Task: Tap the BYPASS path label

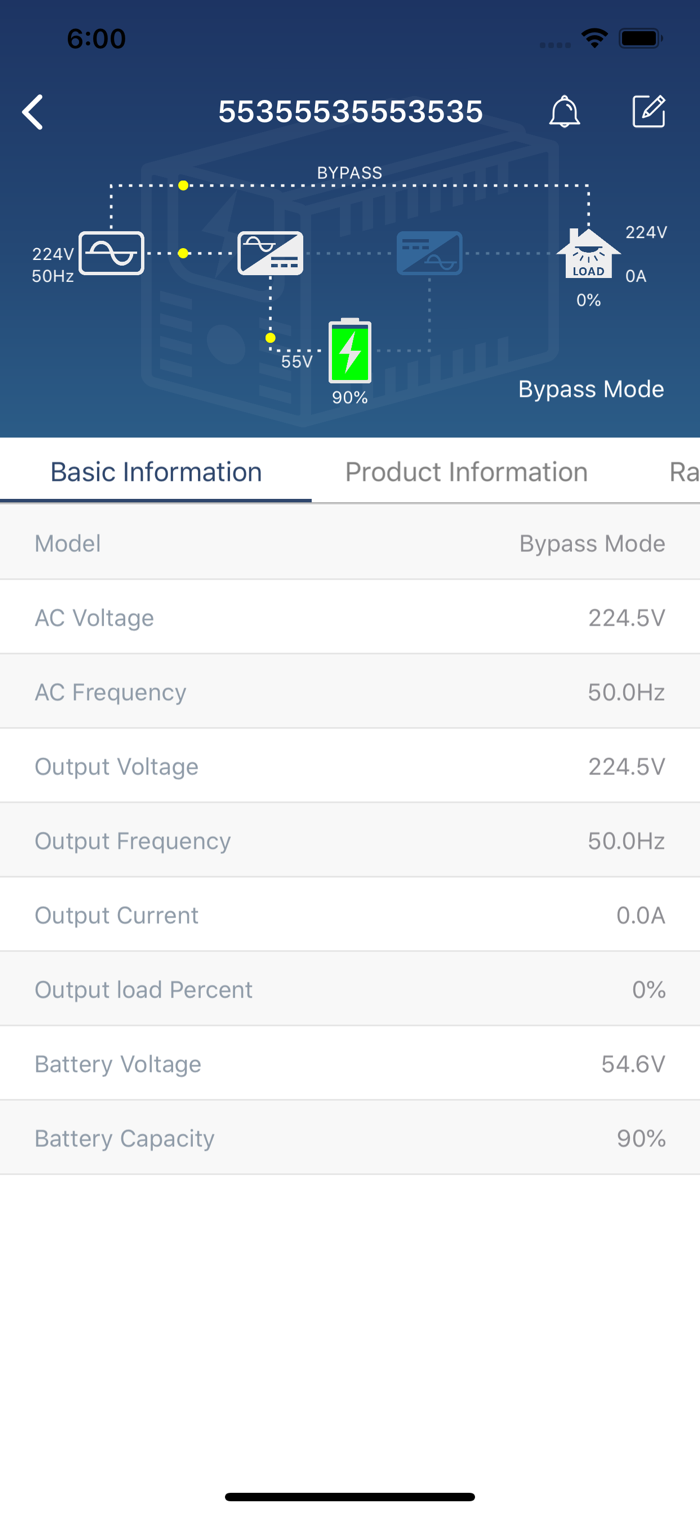Action: point(349,173)
